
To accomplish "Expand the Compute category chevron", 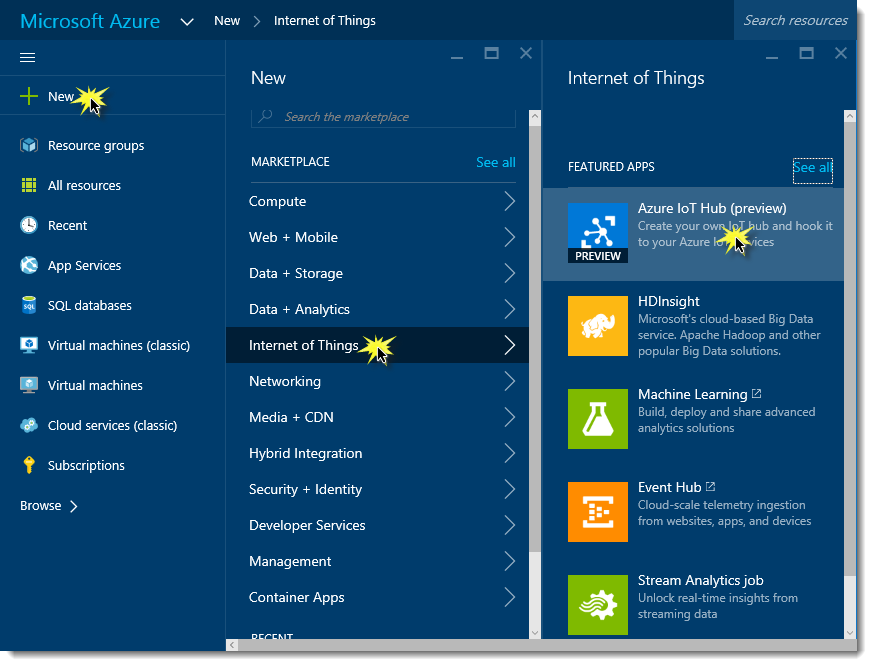I will click(x=509, y=201).
